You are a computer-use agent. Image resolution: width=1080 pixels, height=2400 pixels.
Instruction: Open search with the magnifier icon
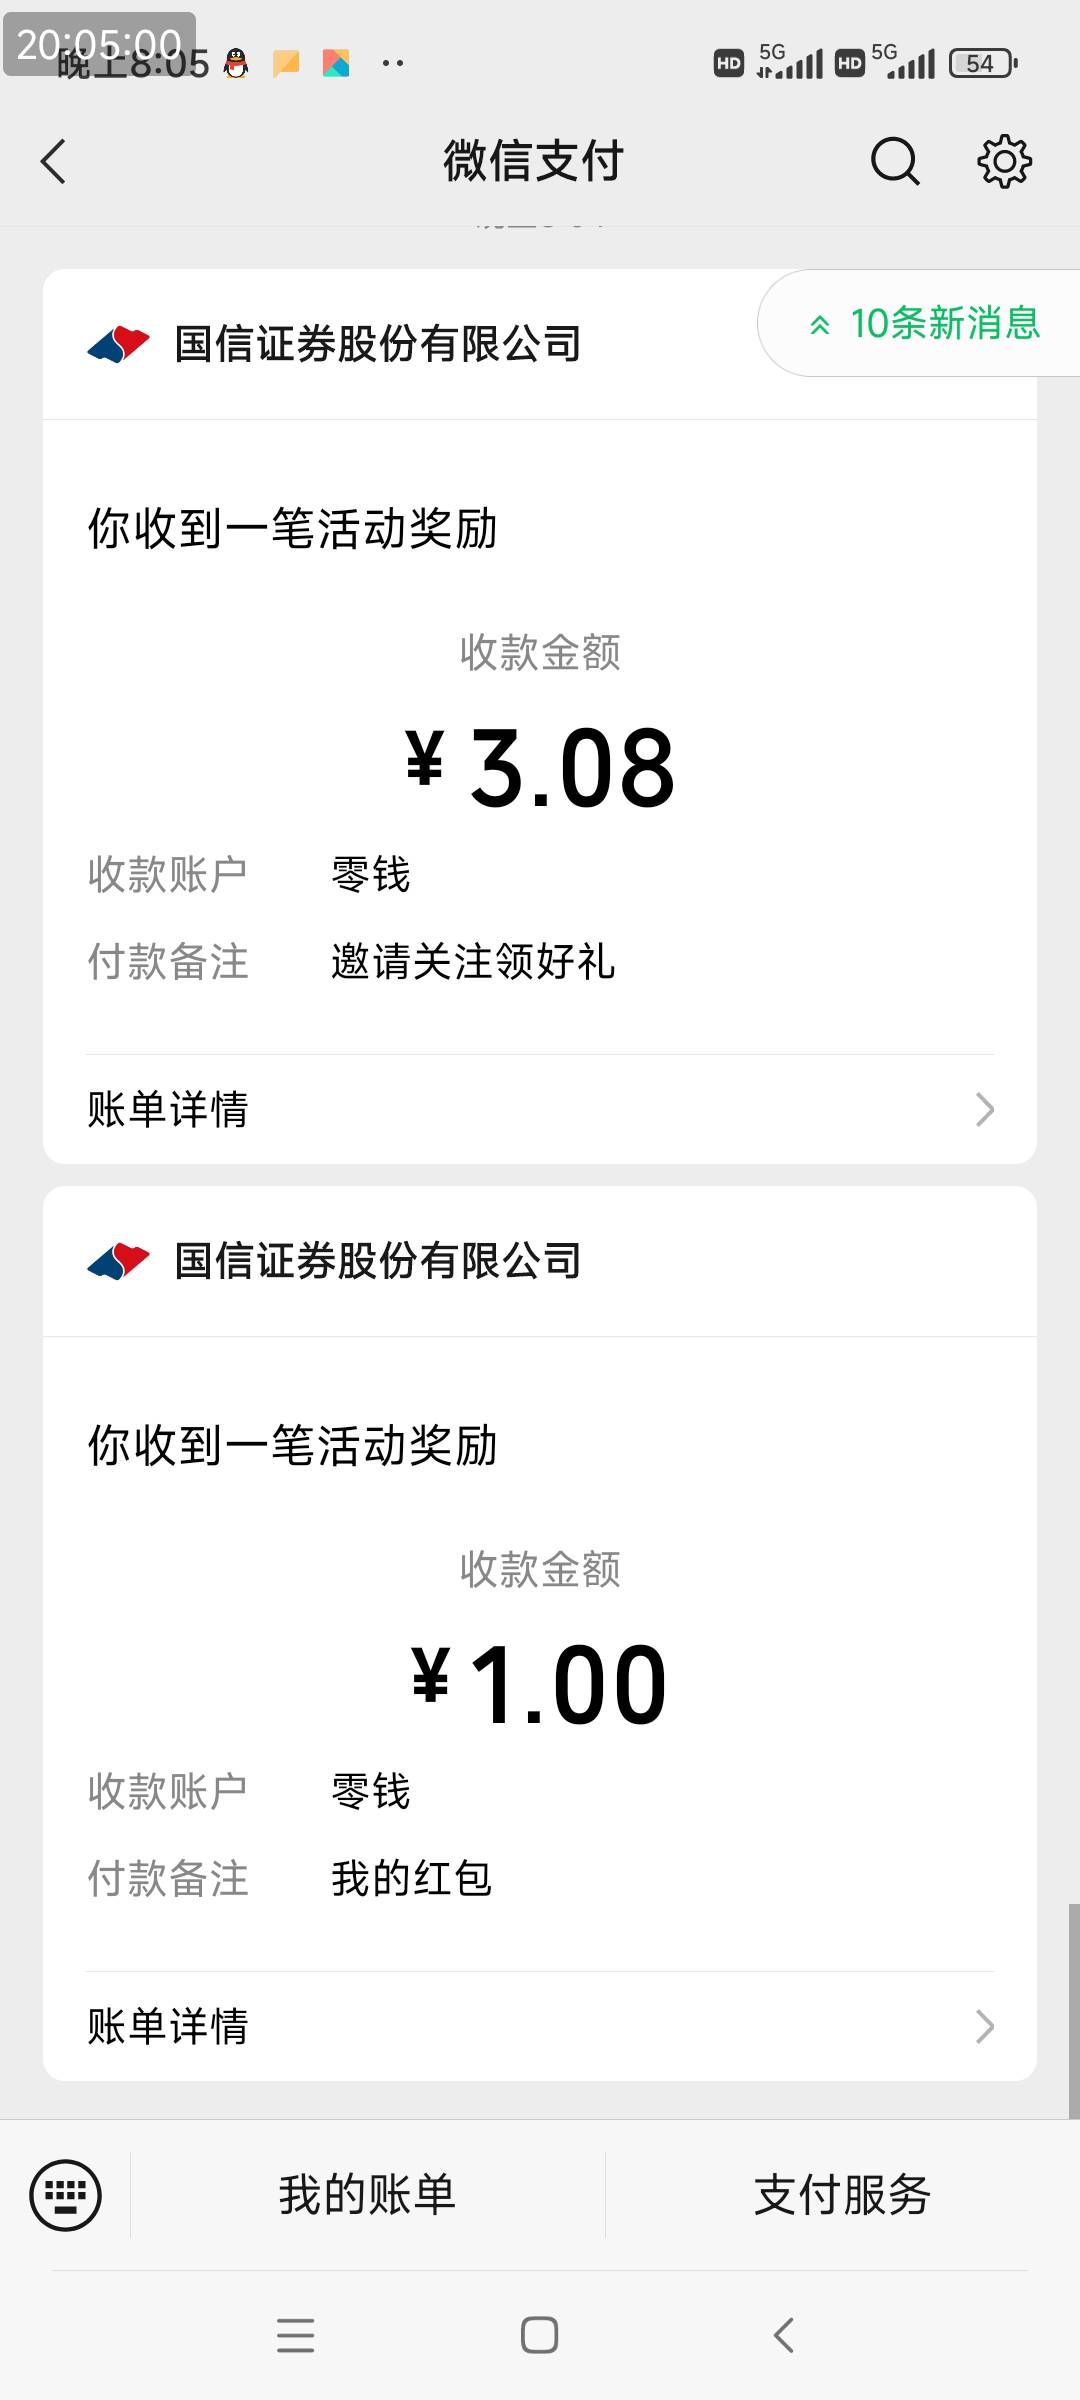click(x=894, y=161)
